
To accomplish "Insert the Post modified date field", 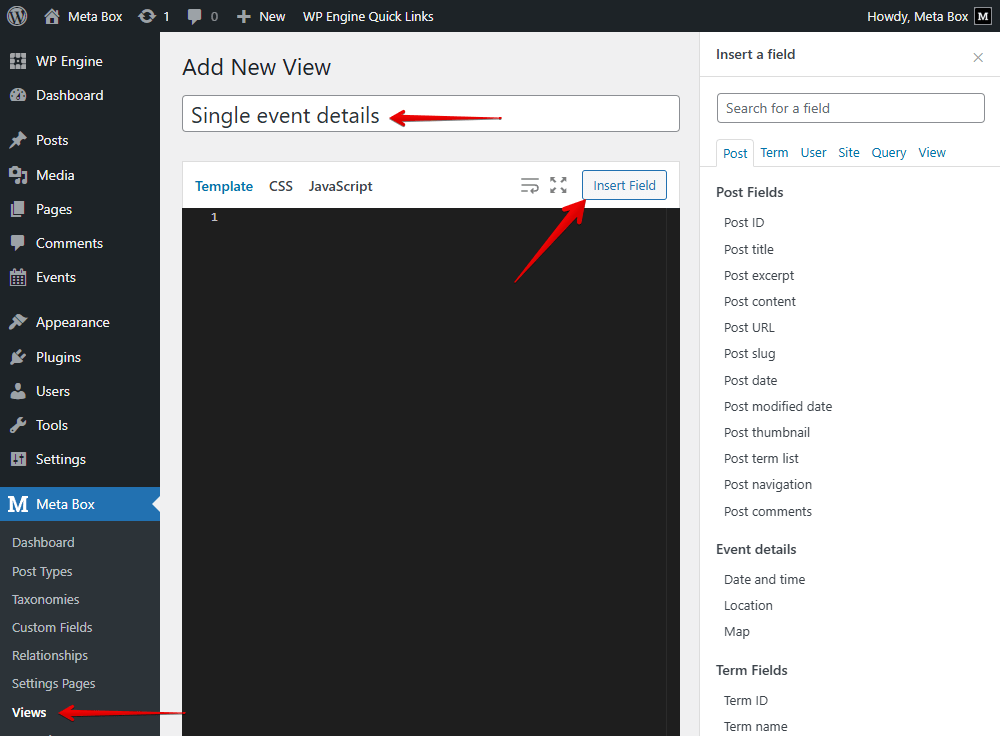I will coord(778,406).
